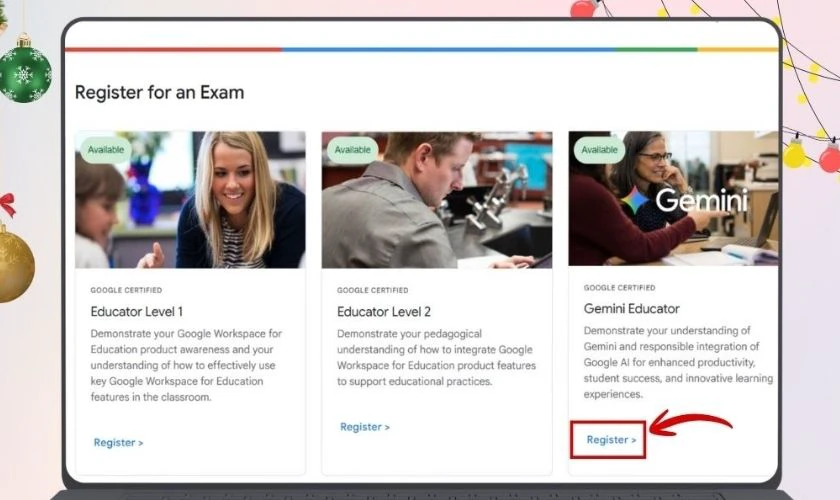Select the Educator Level 2 title
840x500 pixels.
384,311
